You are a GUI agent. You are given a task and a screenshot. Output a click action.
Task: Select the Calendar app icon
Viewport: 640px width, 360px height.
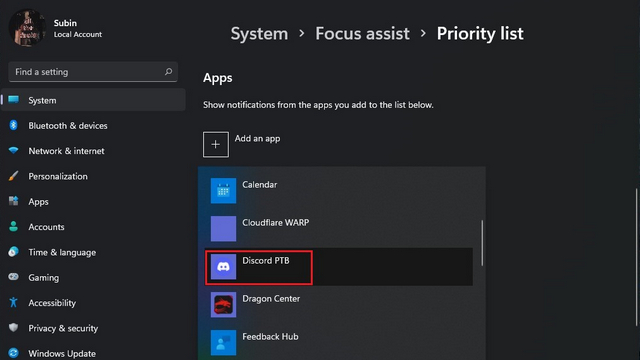click(x=223, y=191)
